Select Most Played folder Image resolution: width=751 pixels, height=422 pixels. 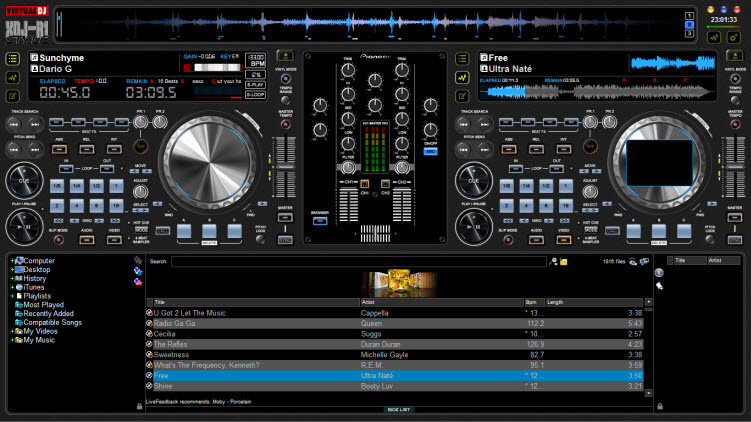click(x=43, y=305)
